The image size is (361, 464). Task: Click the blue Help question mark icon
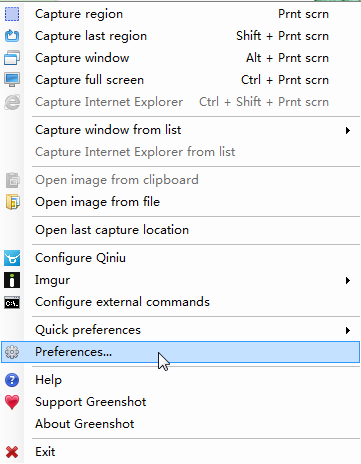pos(12,380)
